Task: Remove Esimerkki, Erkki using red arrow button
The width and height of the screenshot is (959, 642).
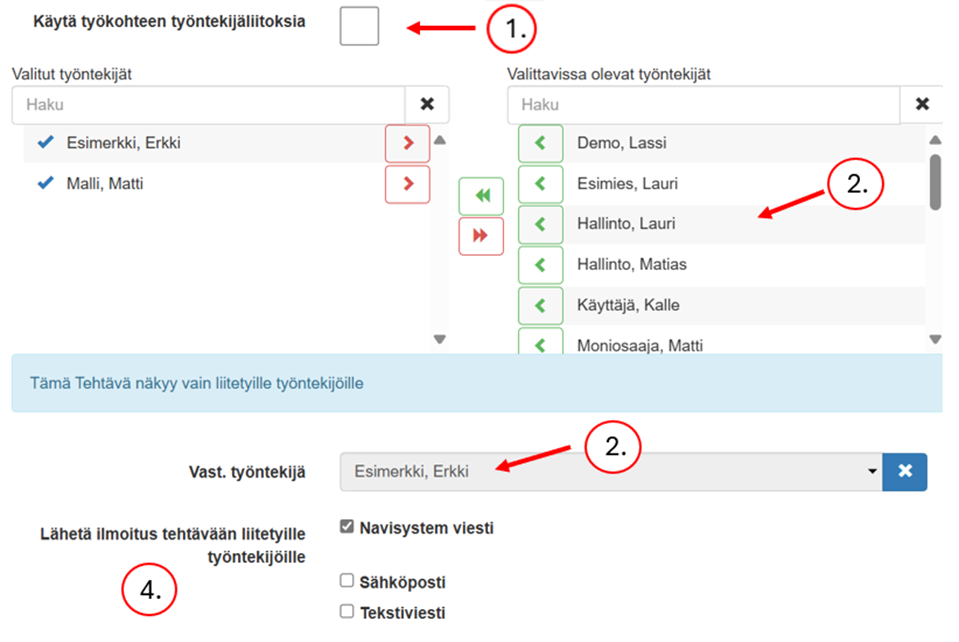Action: click(x=407, y=144)
